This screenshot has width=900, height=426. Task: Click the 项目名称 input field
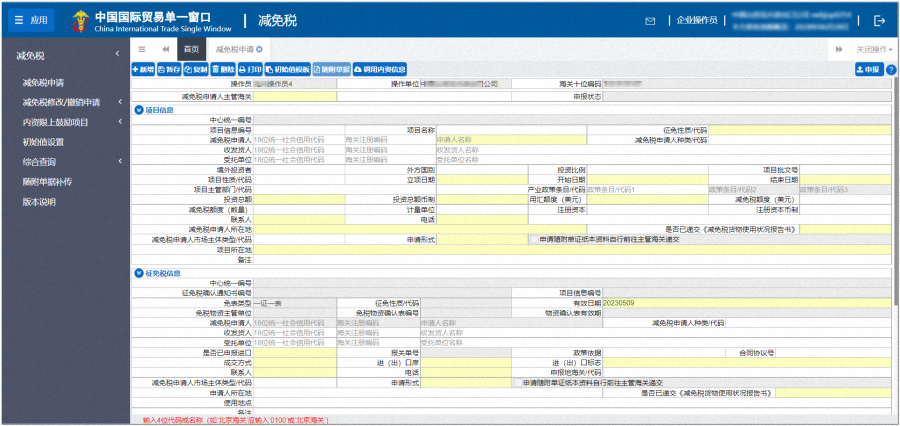coord(511,130)
